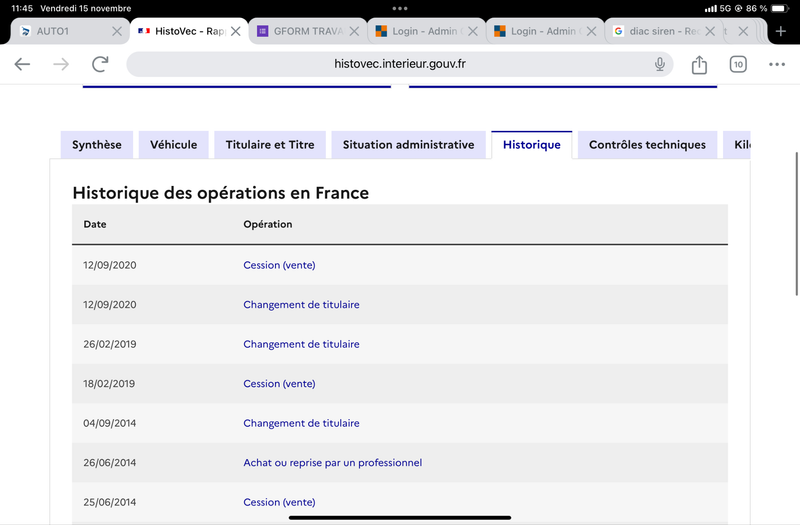800x525 pixels.
Task: Click Cession (vente) dated 12/09/2020
Action: [279, 265]
